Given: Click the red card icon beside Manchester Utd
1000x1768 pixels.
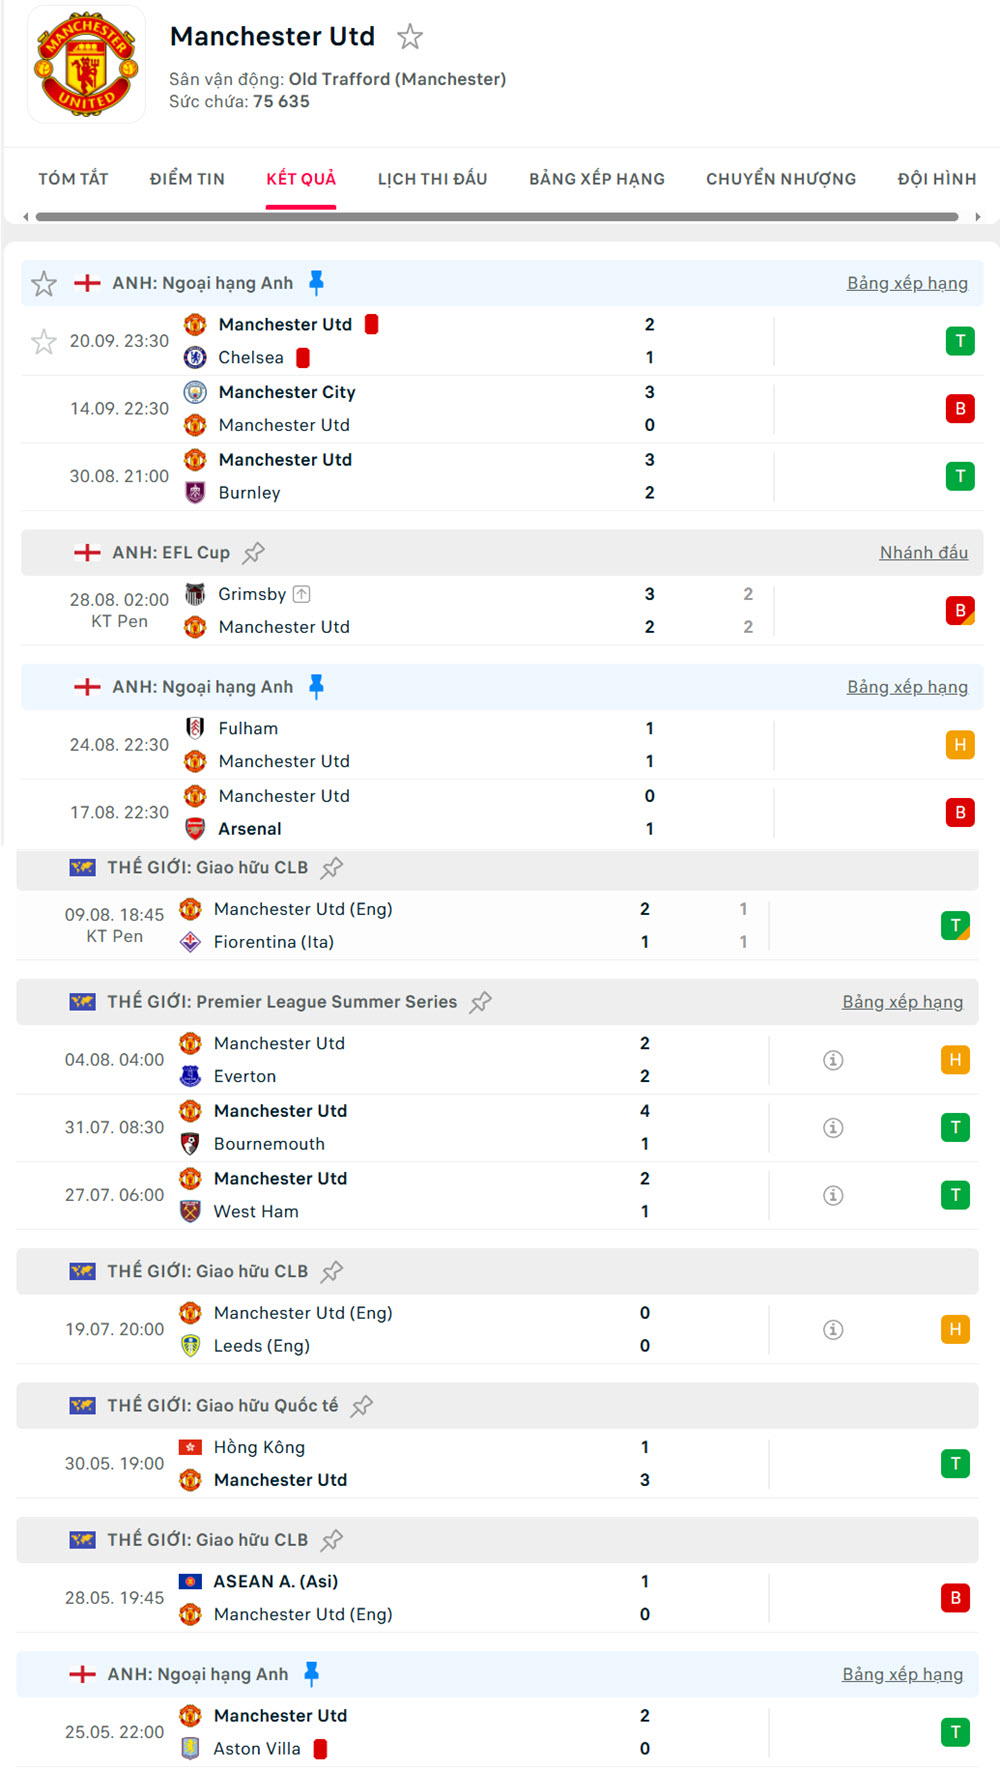Looking at the screenshot, I should tap(371, 324).
